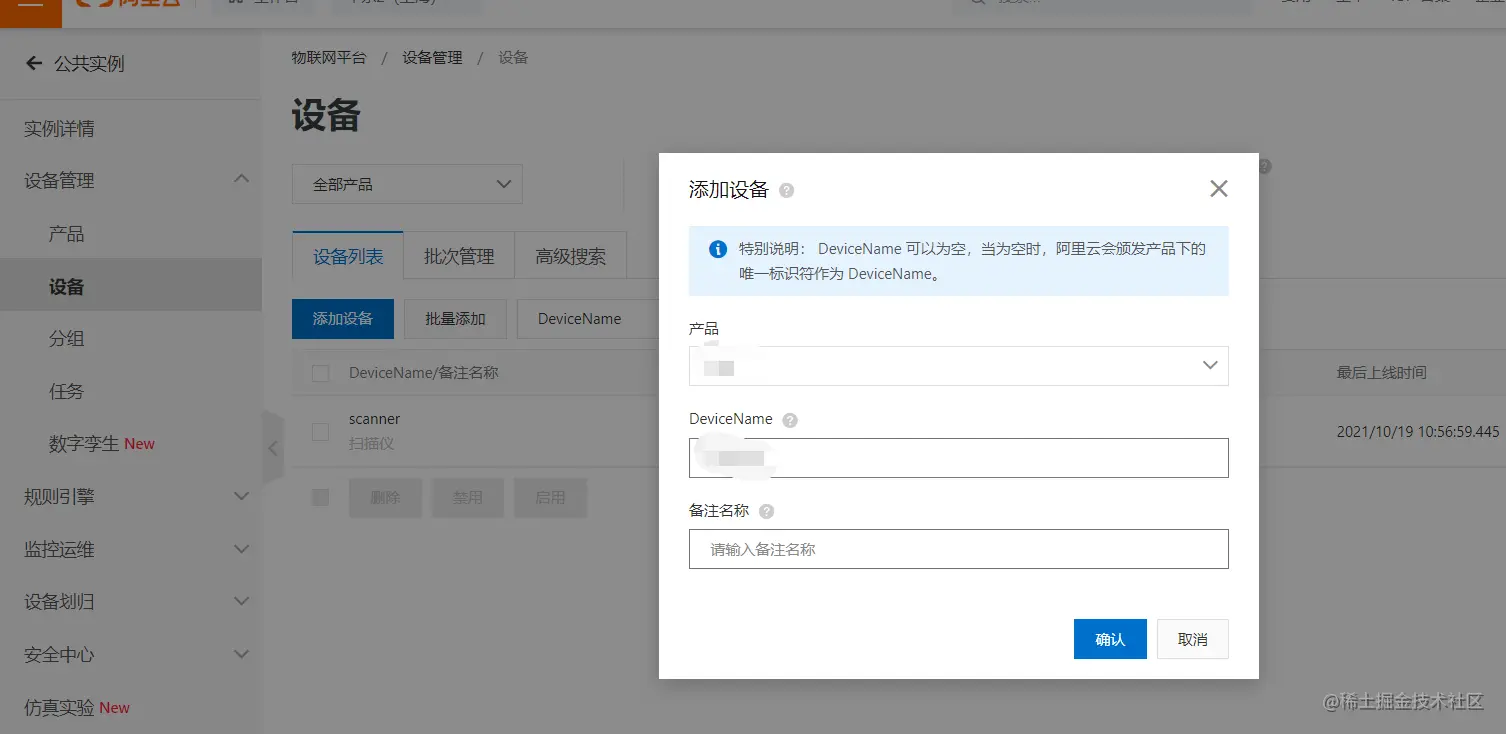The image size is (1506, 734).
Task: Click the scanner device name
Action: [374, 419]
